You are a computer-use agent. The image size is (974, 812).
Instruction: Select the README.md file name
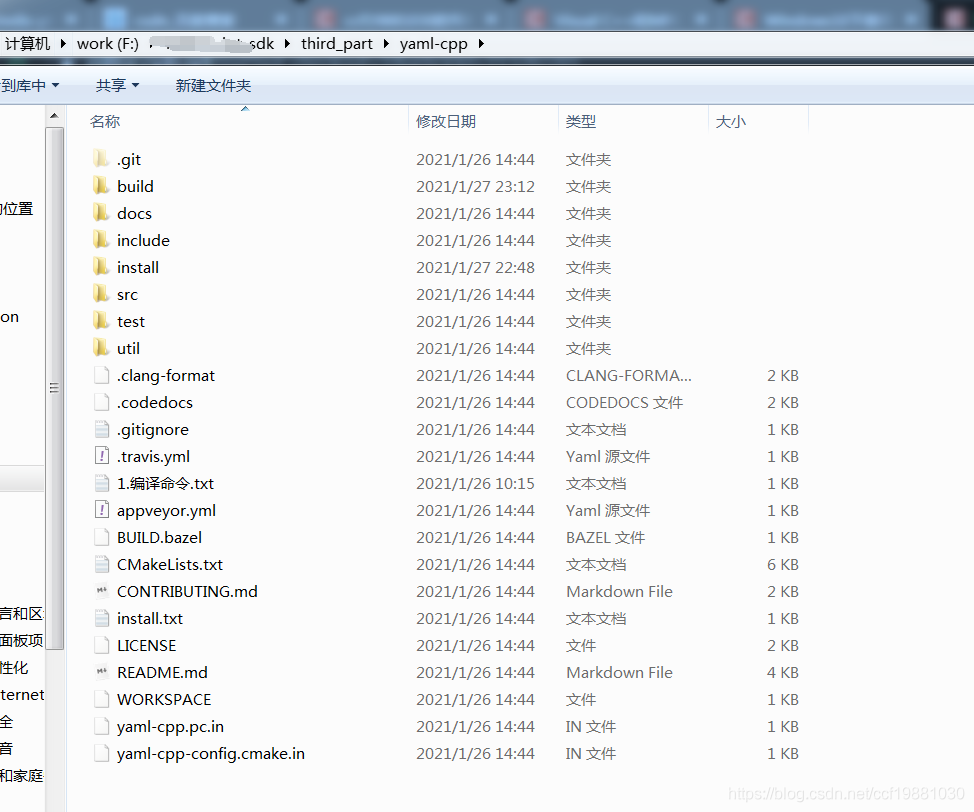click(x=162, y=672)
